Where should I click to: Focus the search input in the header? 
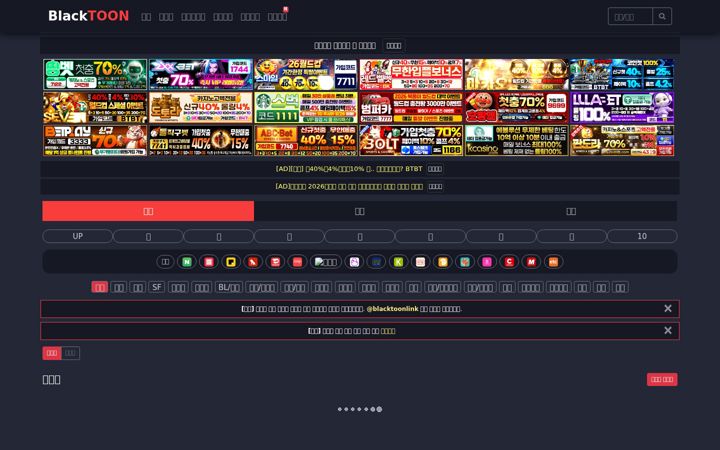tap(630, 17)
